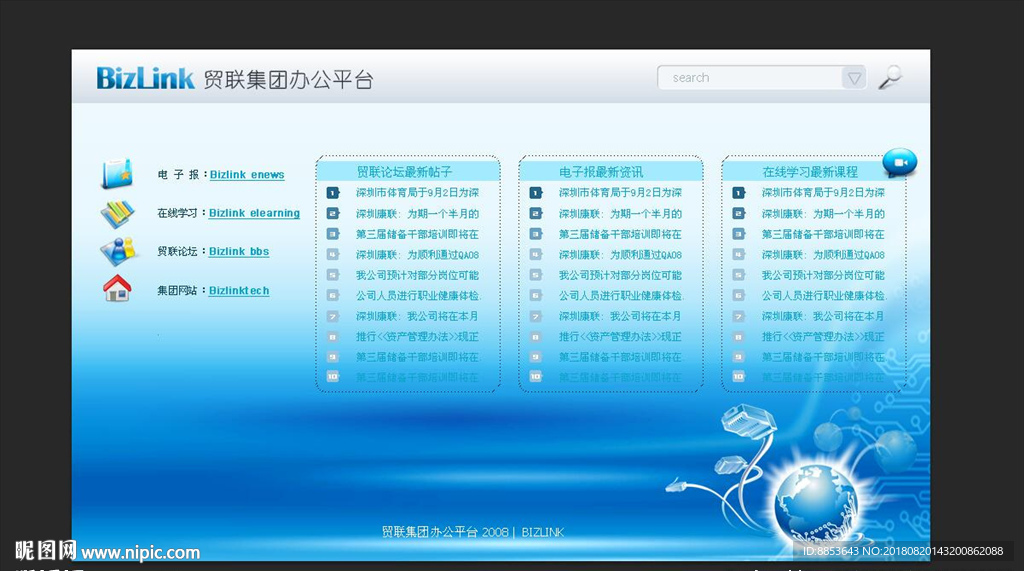Click the 贸联集团办公平台 title in the header

coord(288,80)
